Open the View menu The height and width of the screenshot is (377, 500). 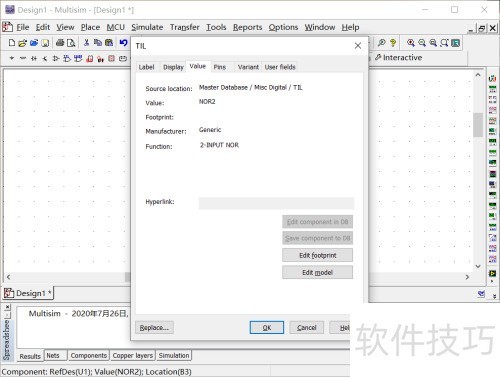(65, 27)
